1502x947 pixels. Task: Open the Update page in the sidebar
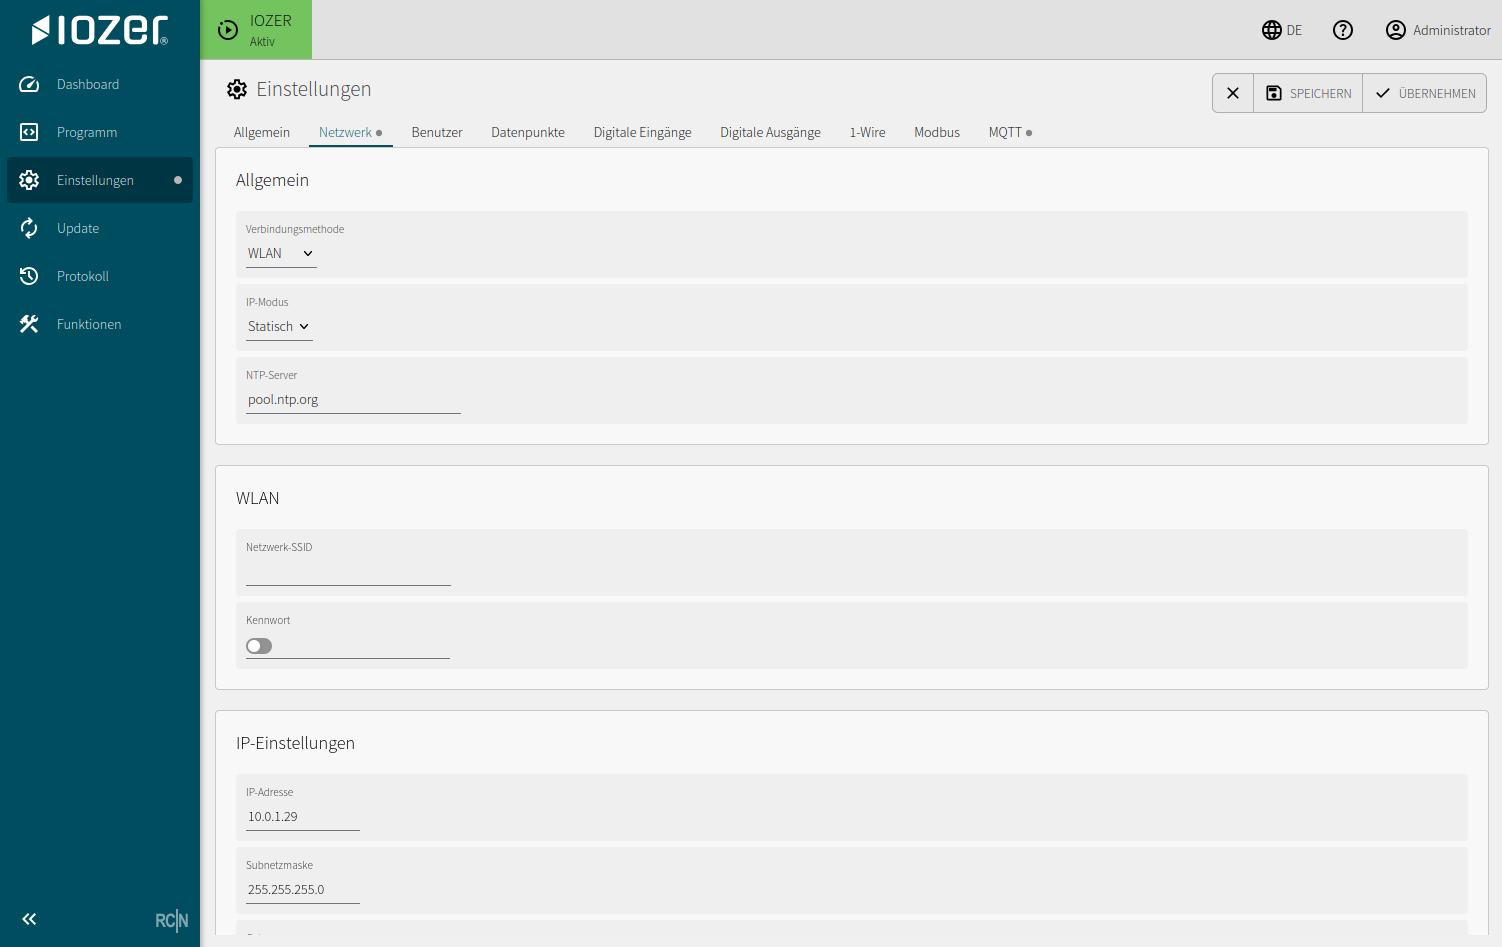pos(100,228)
